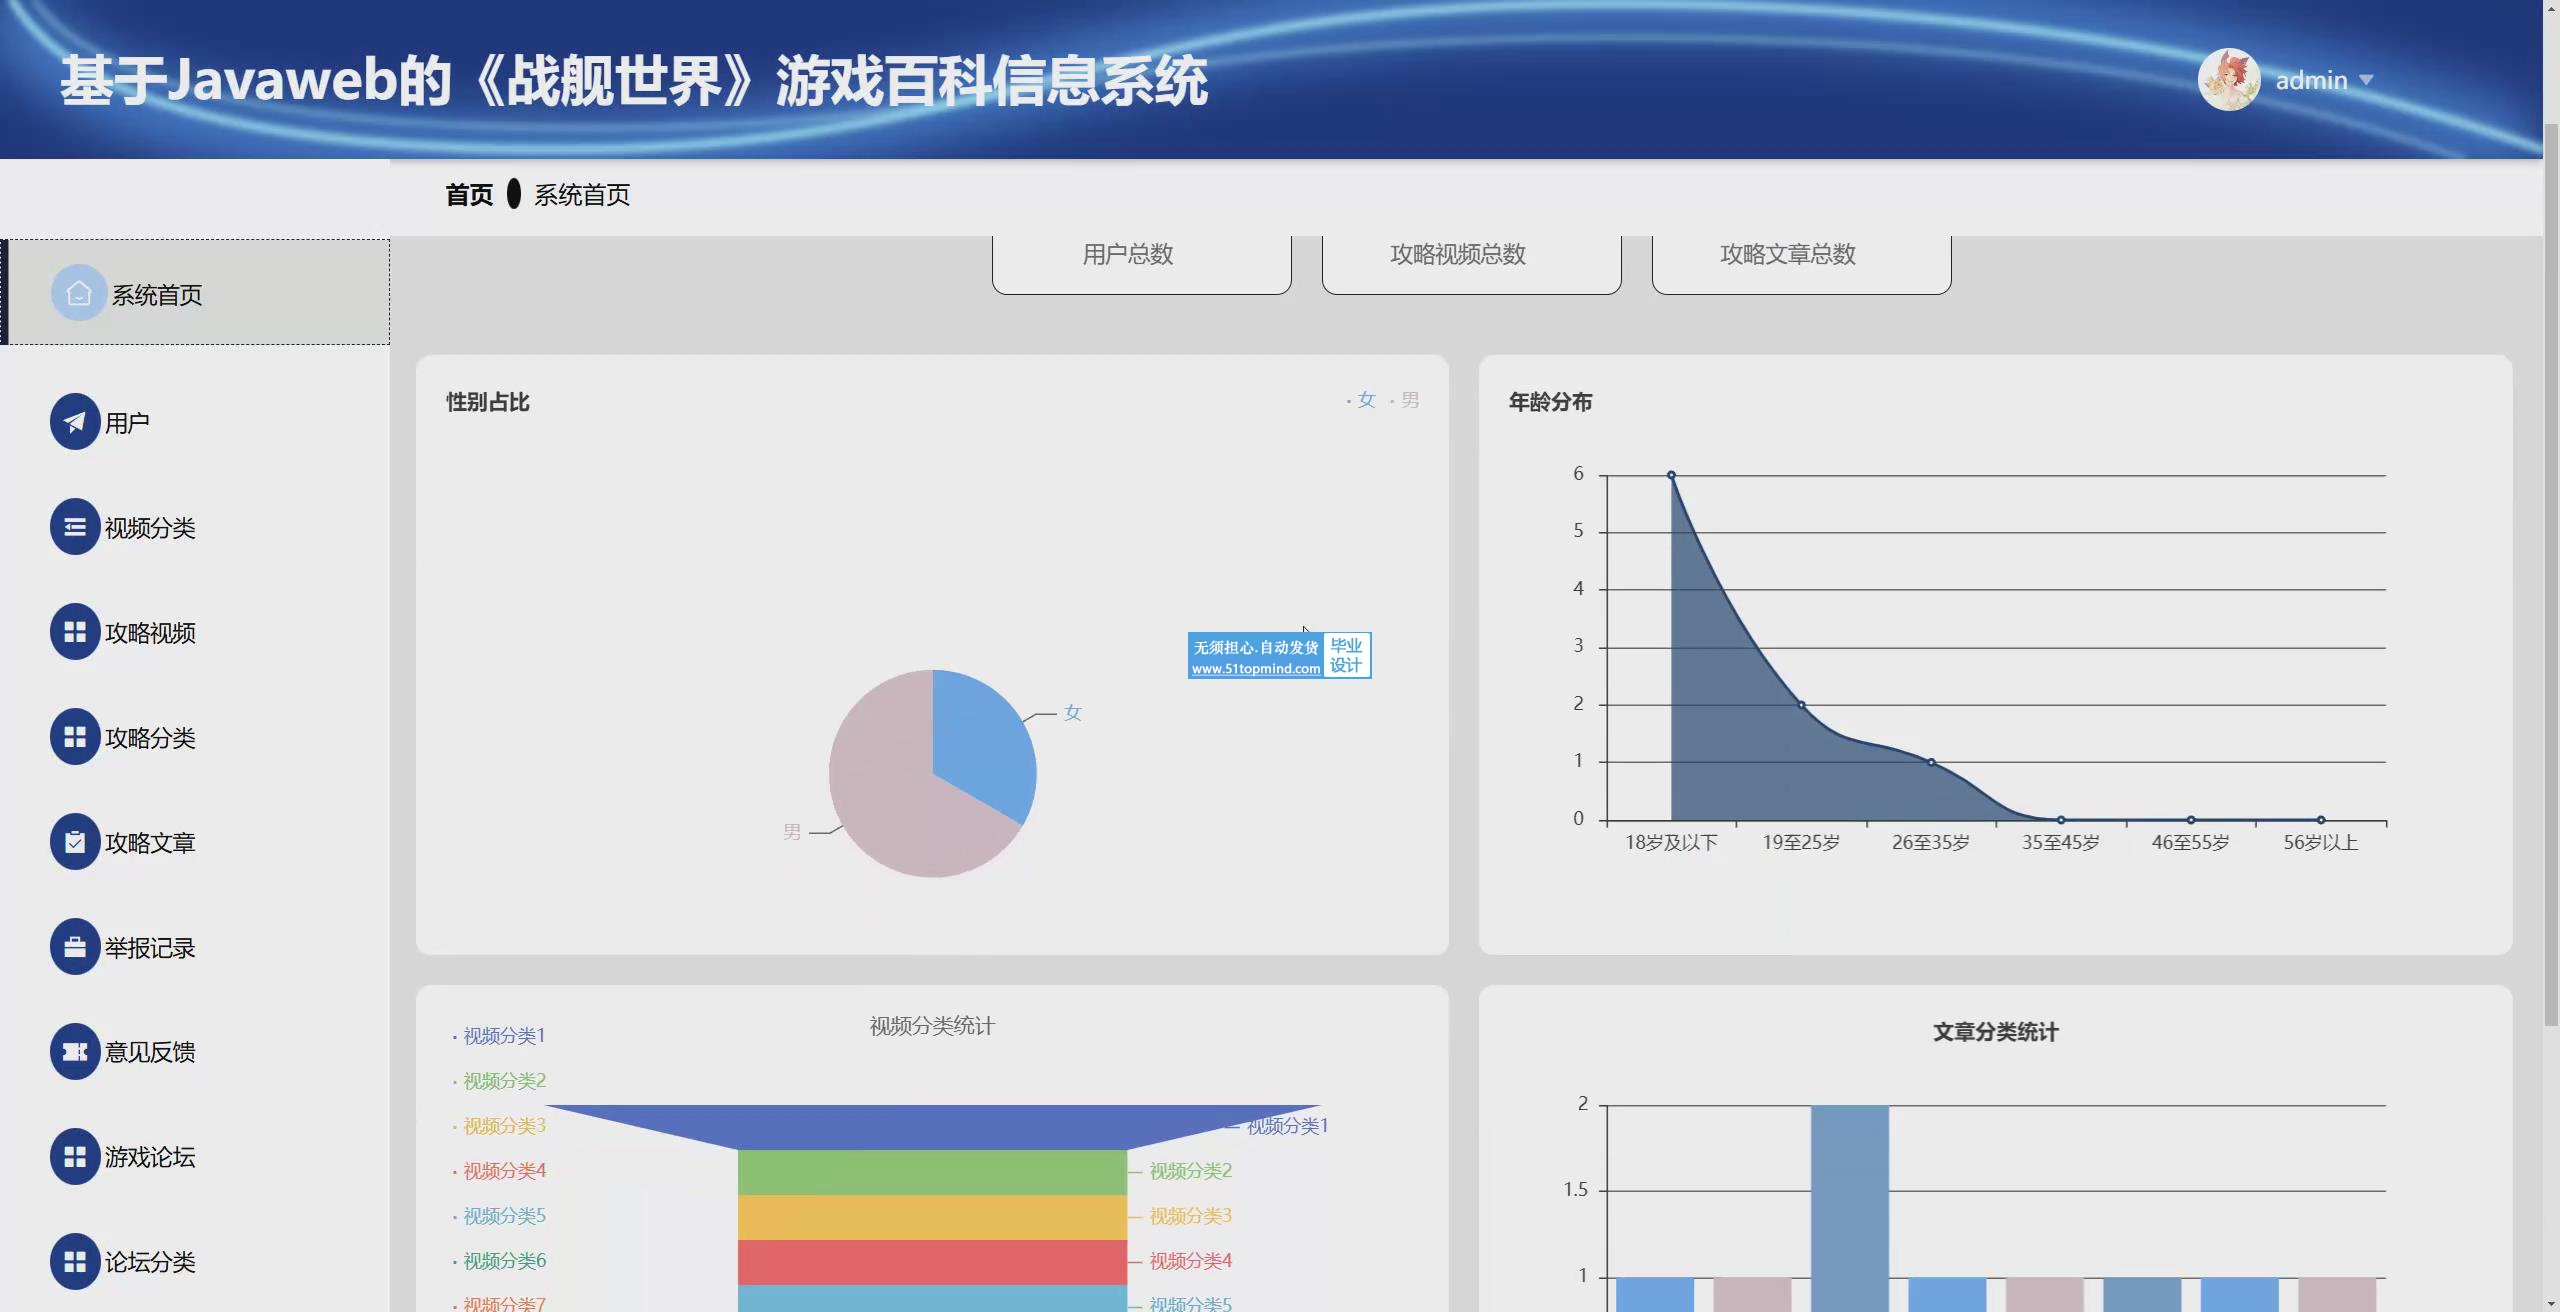Select the 游戏论坛 grid icon
Viewport: 2560px width, 1312px height.
[x=75, y=1157]
